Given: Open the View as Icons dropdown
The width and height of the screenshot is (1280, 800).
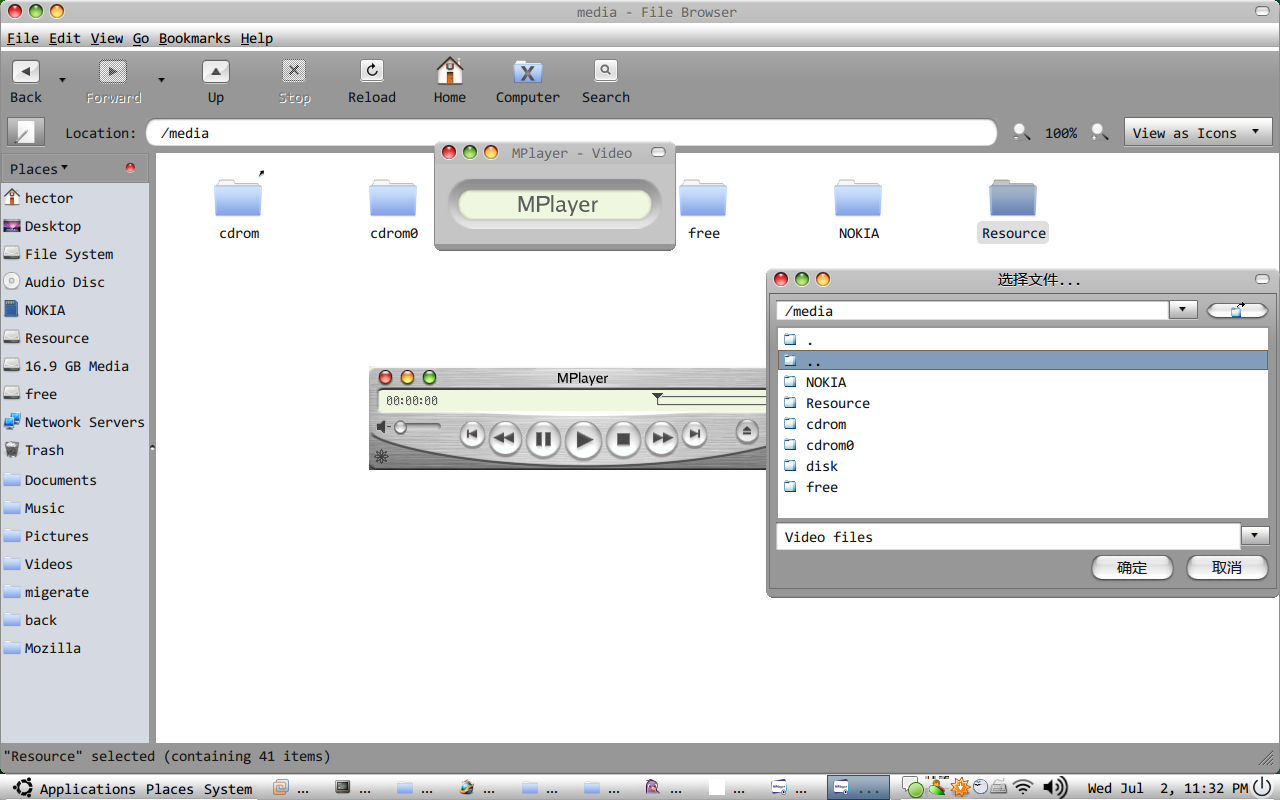Looking at the screenshot, I should (x=1197, y=133).
